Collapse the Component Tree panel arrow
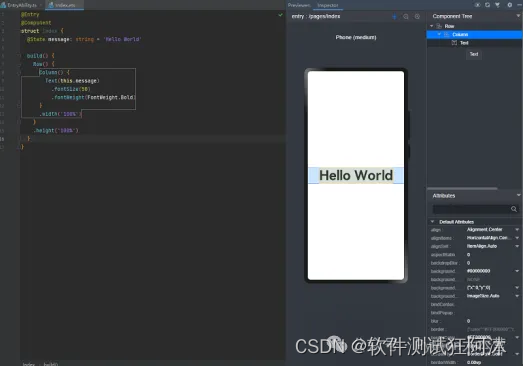 (x=518, y=16)
